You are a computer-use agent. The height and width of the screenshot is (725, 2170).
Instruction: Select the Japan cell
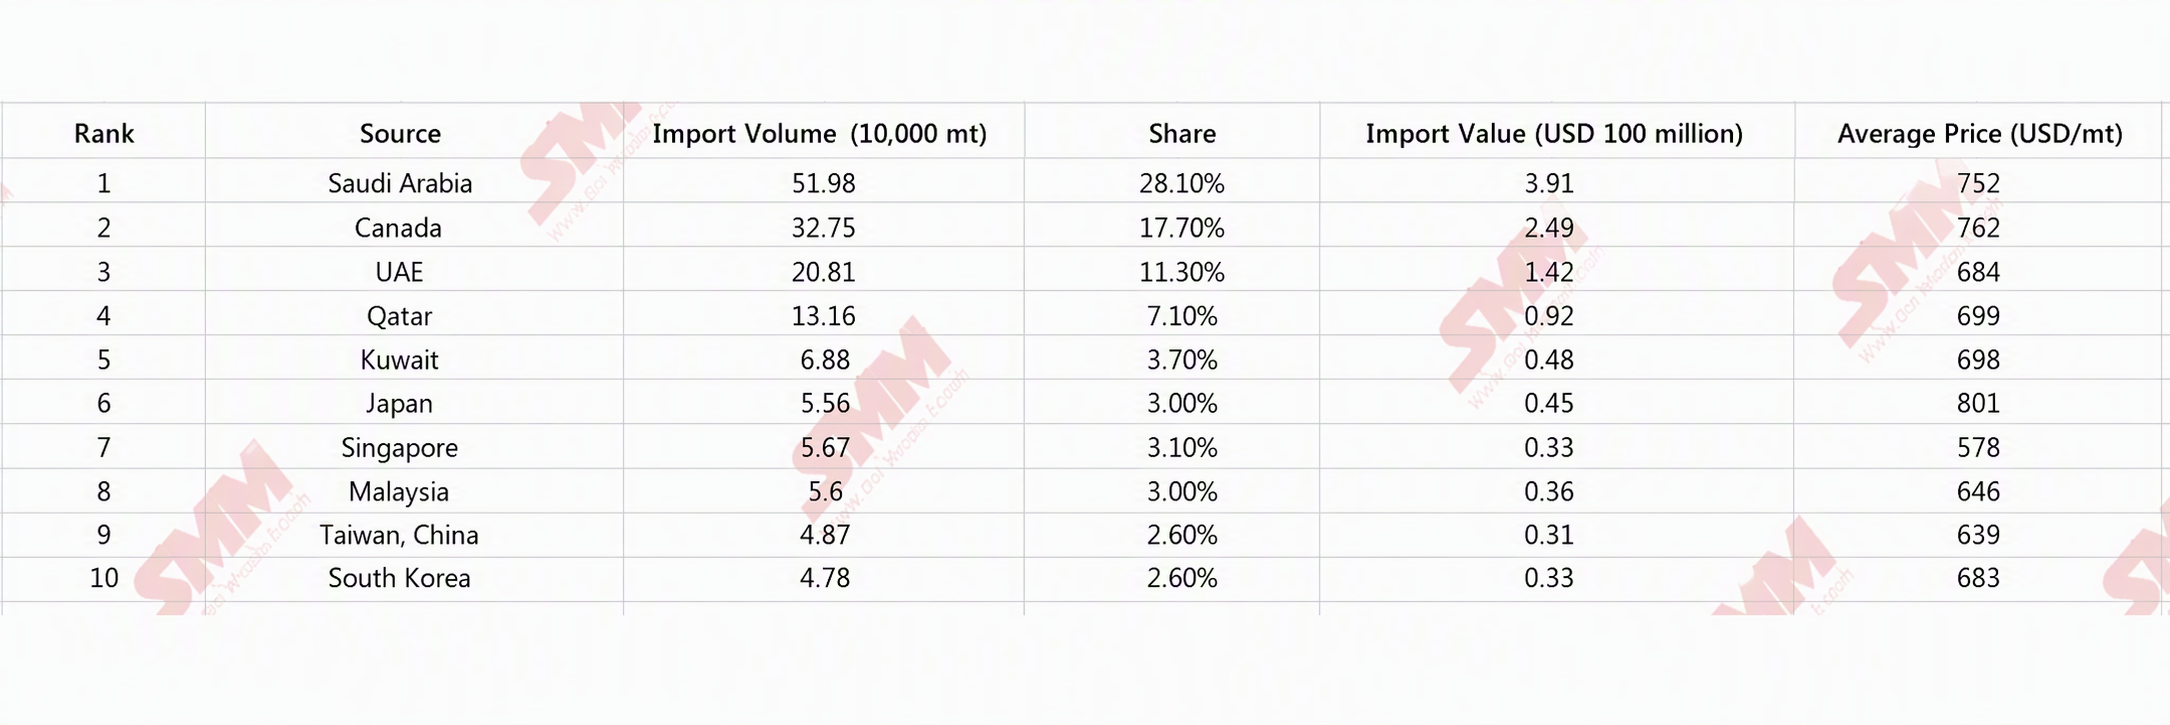tap(399, 404)
